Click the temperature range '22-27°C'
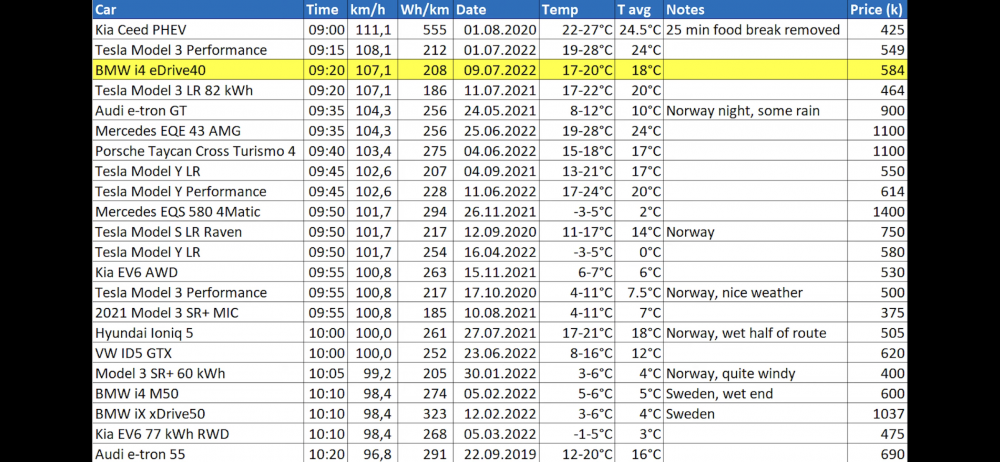The width and height of the screenshot is (1000, 462). (587, 30)
